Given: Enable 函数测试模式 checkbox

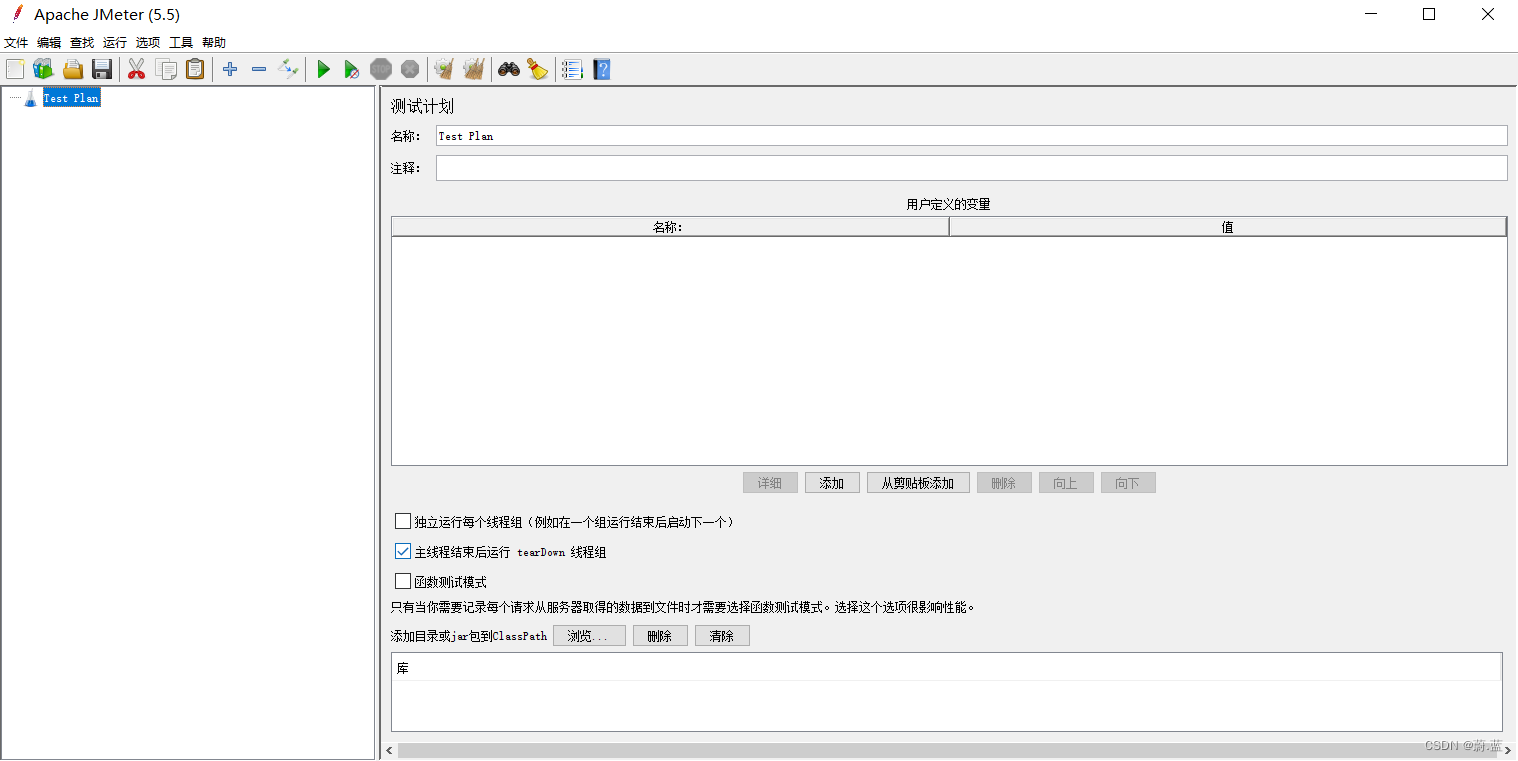Looking at the screenshot, I should pos(403,581).
